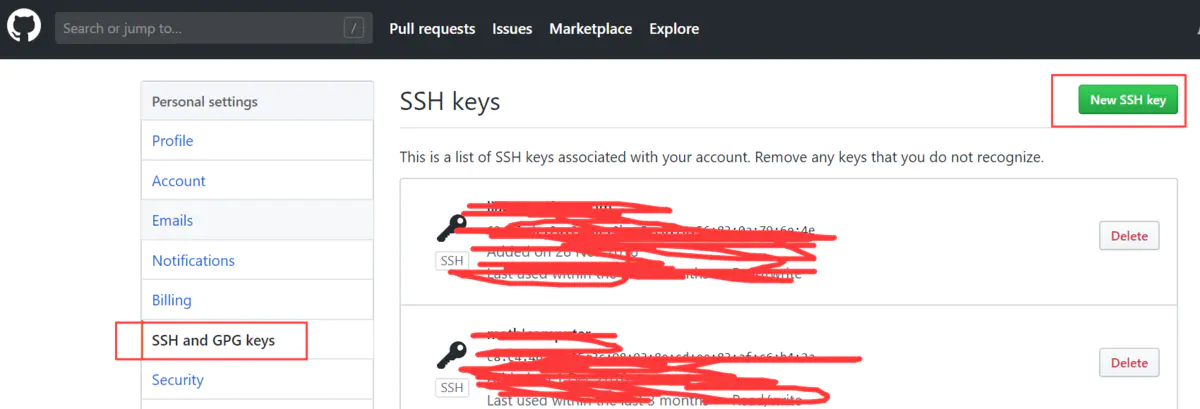Open Security settings in sidebar

pos(257,380)
